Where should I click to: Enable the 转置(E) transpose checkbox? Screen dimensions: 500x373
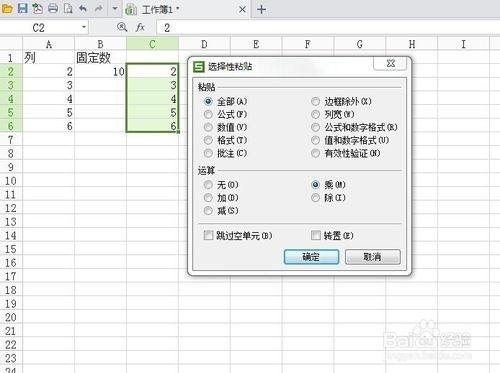[332, 235]
